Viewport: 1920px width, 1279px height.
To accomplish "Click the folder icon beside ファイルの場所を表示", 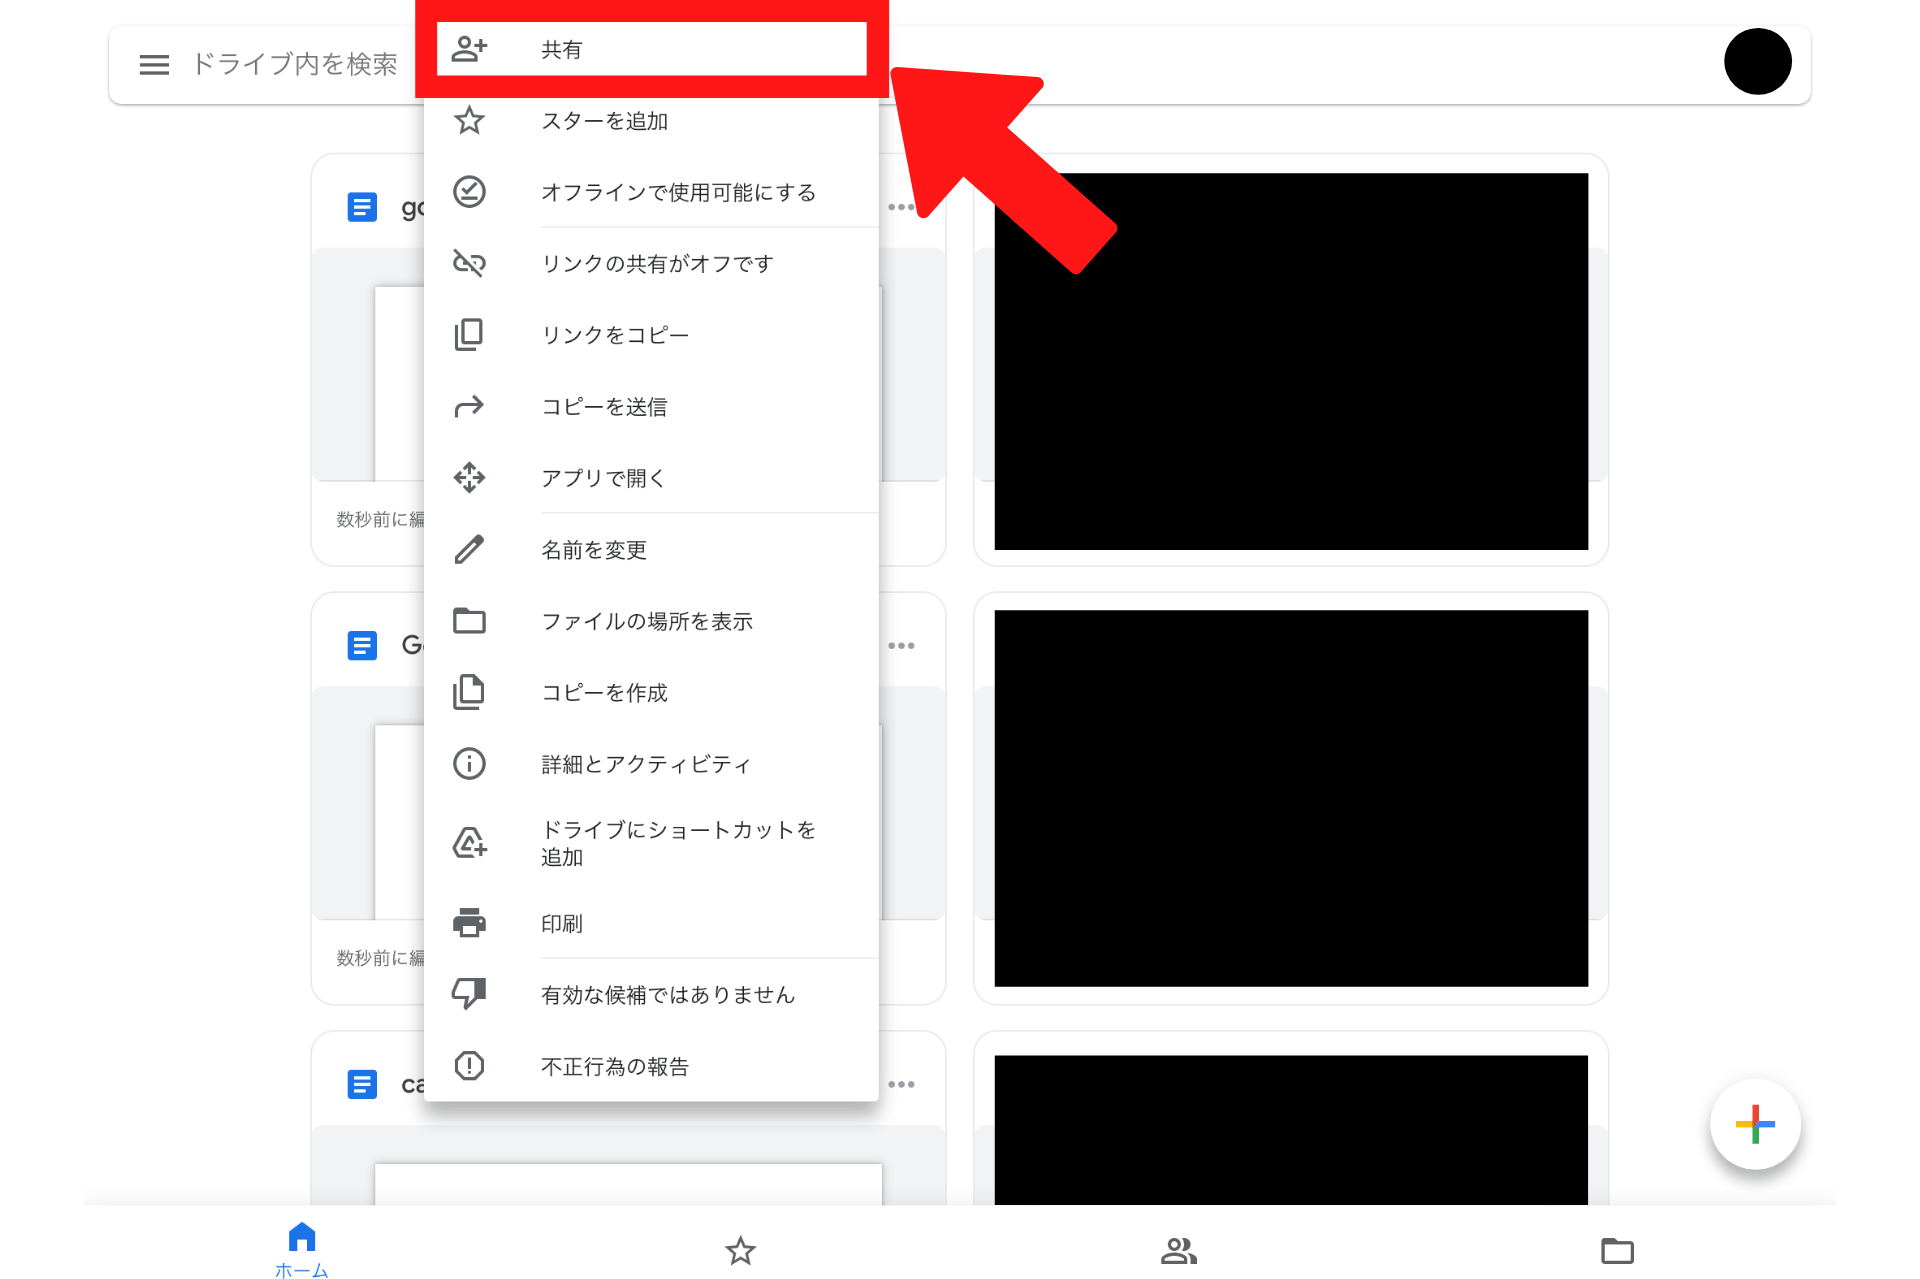I will 469,621.
